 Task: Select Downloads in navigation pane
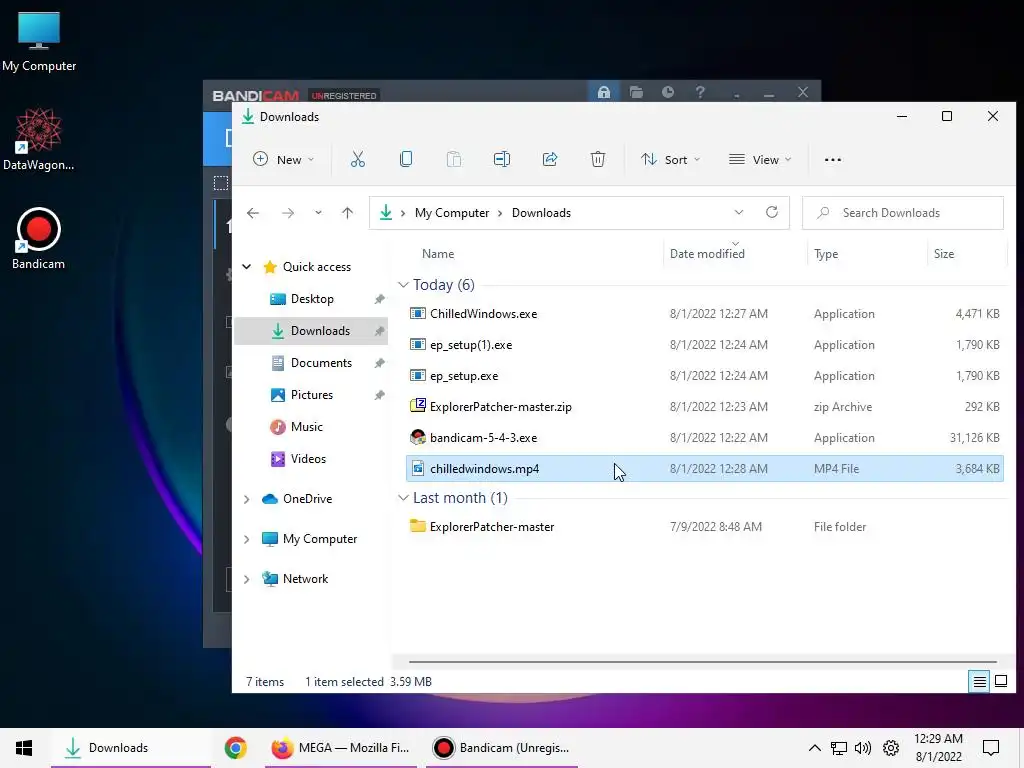[x=311, y=331]
